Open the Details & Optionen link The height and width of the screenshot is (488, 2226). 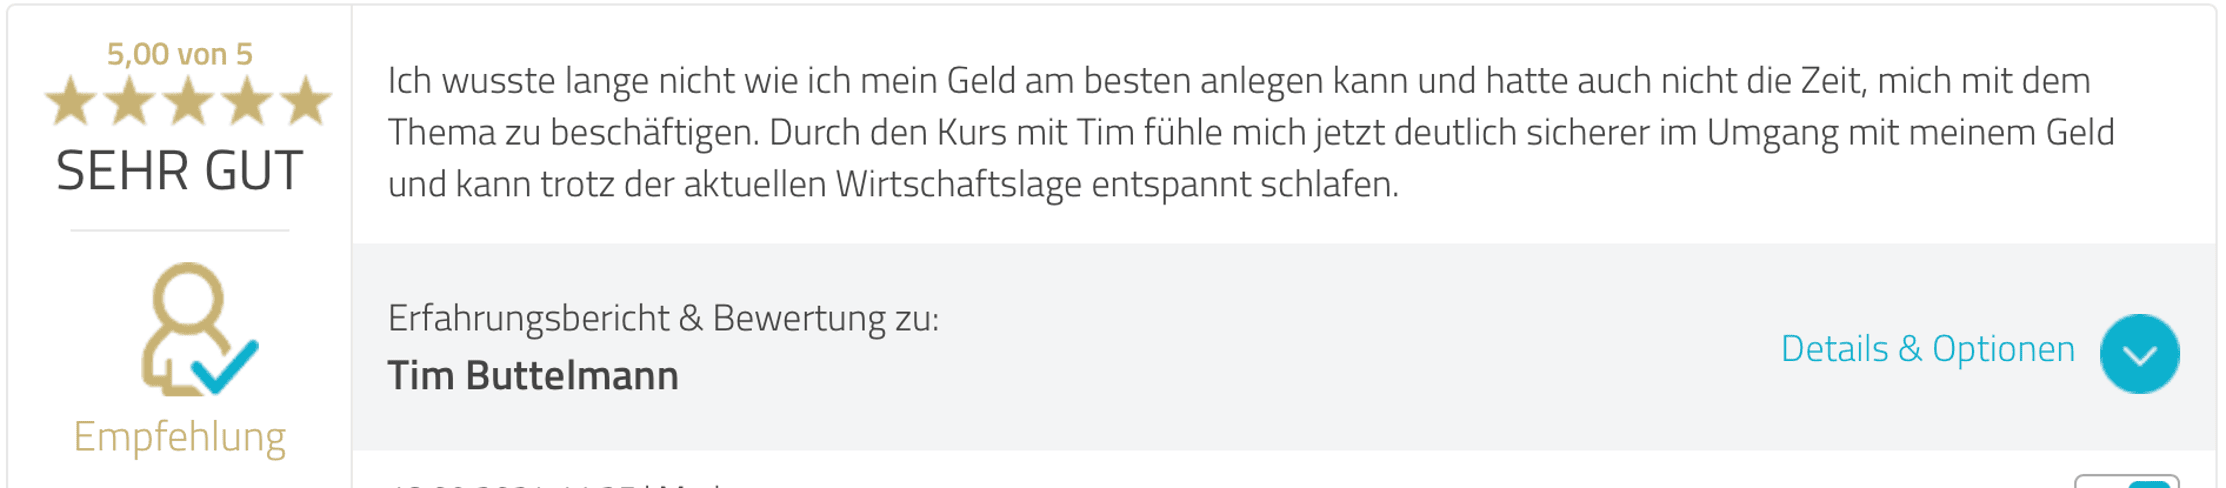(1927, 349)
